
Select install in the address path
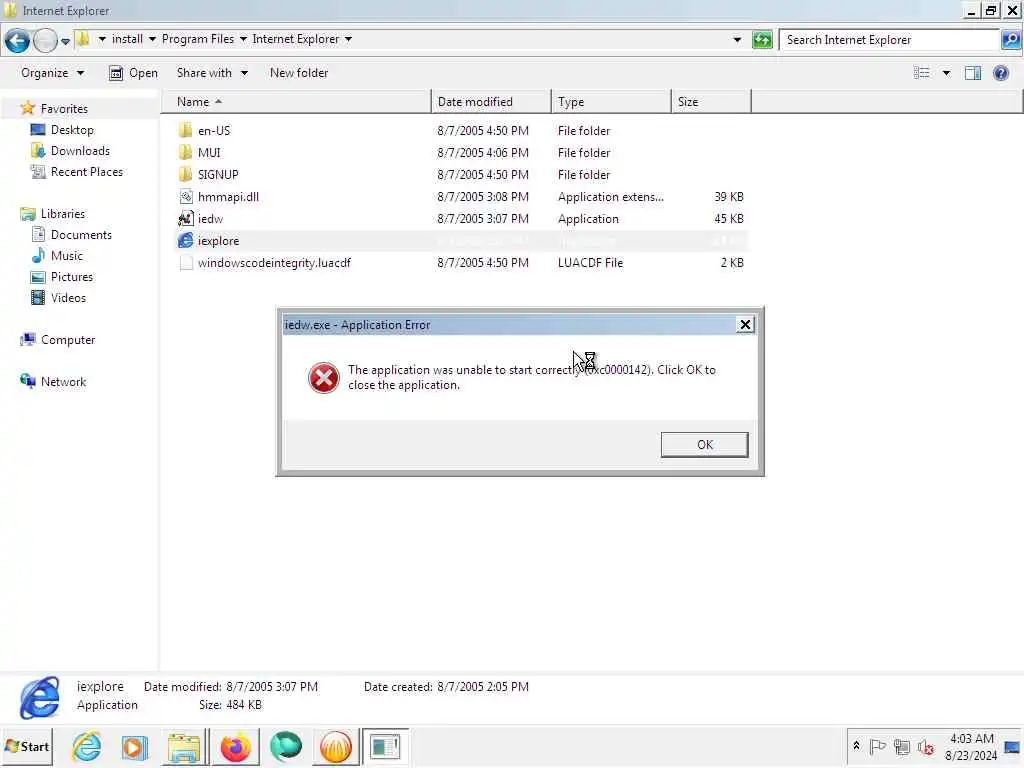[127, 39]
